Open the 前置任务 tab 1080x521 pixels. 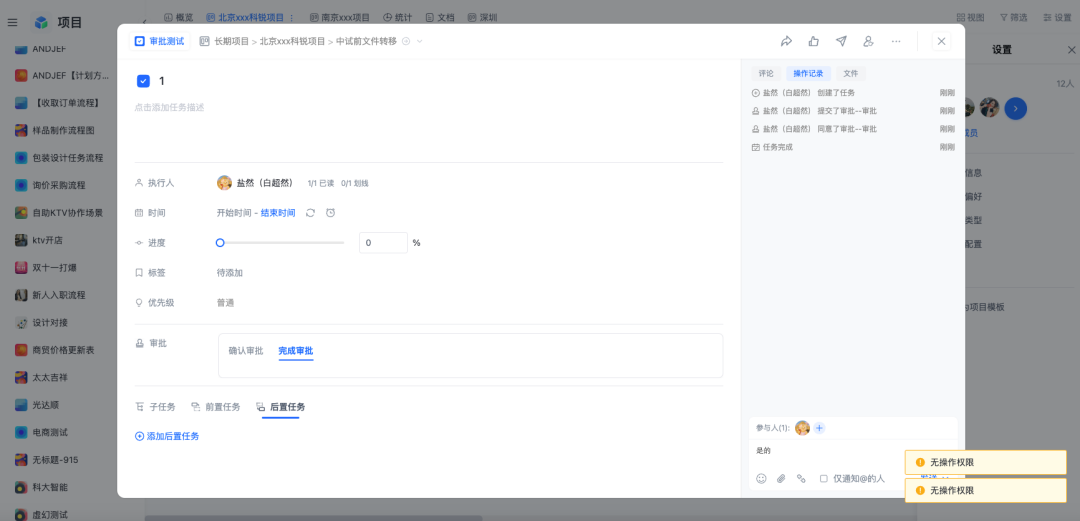[216, 407]
